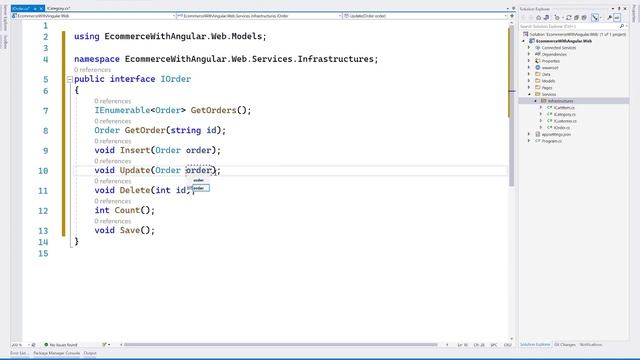Select the wwwroot folder

point(547,68)
